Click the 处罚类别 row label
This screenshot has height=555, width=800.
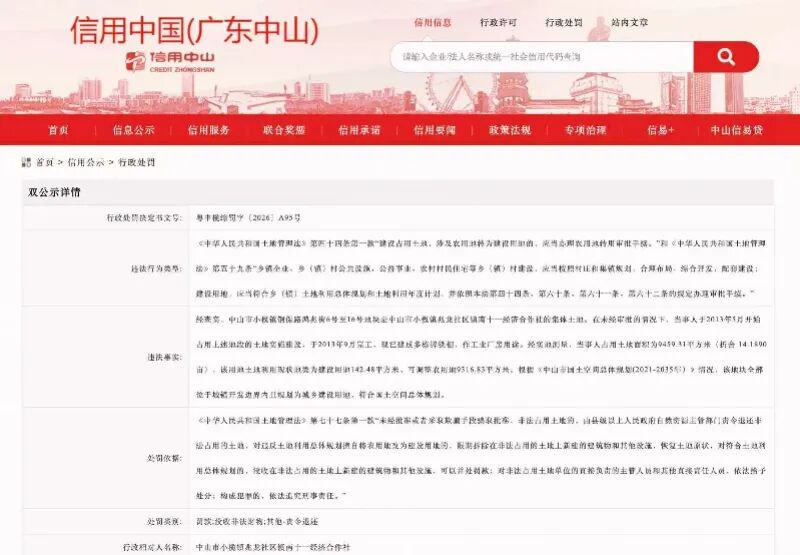(x=165, y=521)
